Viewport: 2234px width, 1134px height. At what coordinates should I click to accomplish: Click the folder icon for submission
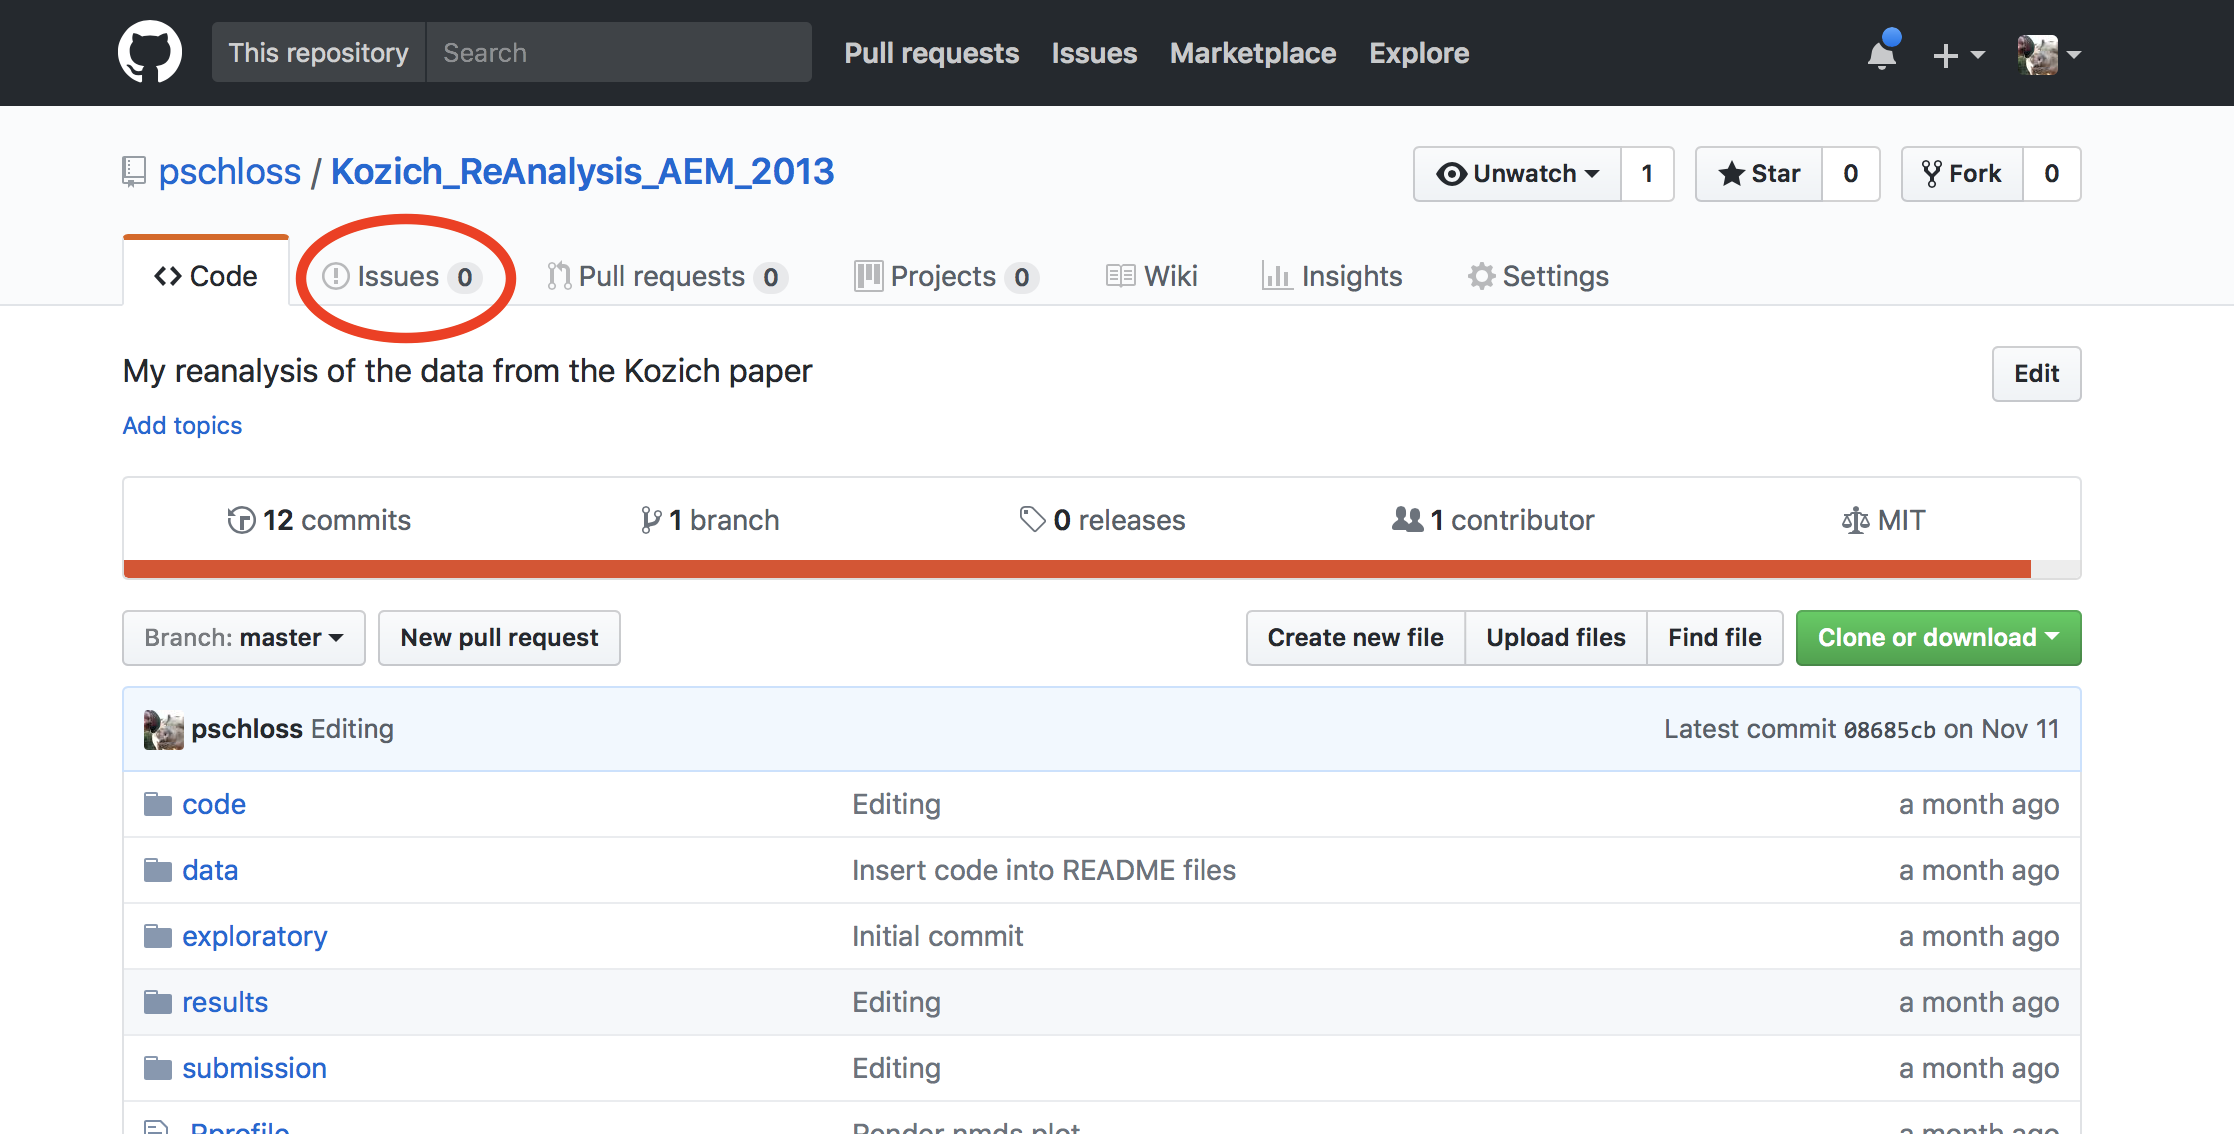158,1068
